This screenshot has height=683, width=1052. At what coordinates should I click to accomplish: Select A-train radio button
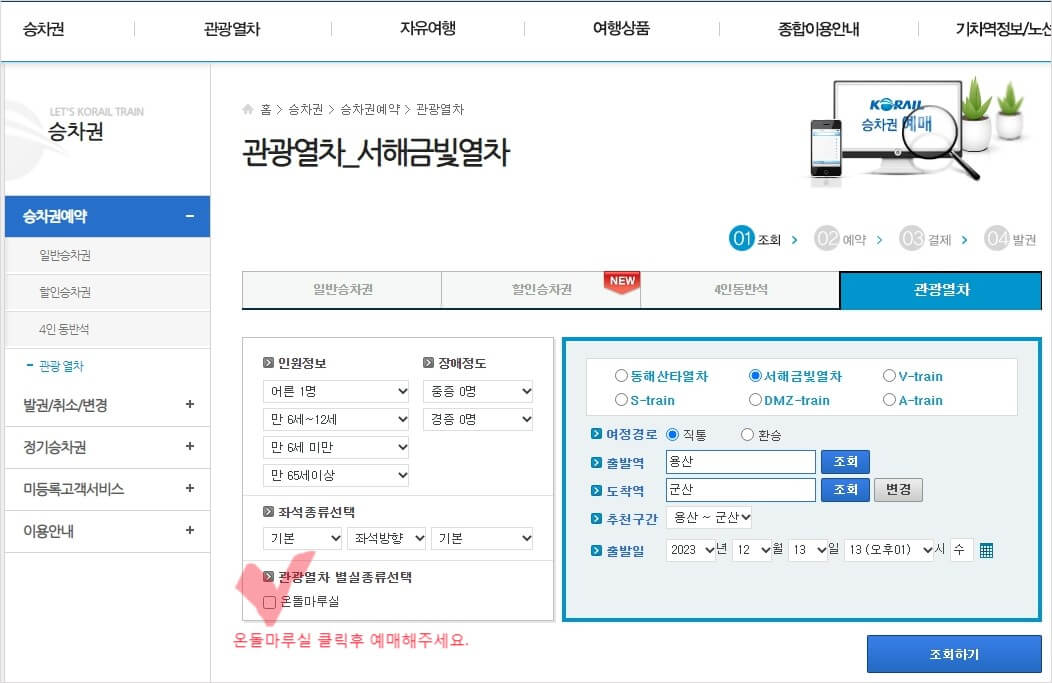(x=890, y=400)
